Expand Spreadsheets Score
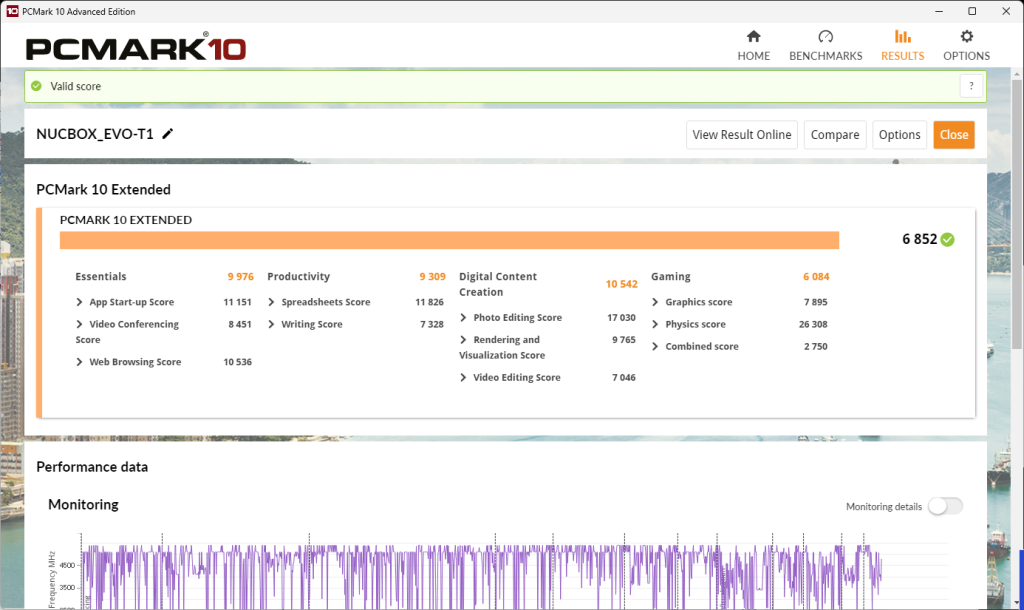Viewport: 1024px width, 610px height. tap(271, 302)
